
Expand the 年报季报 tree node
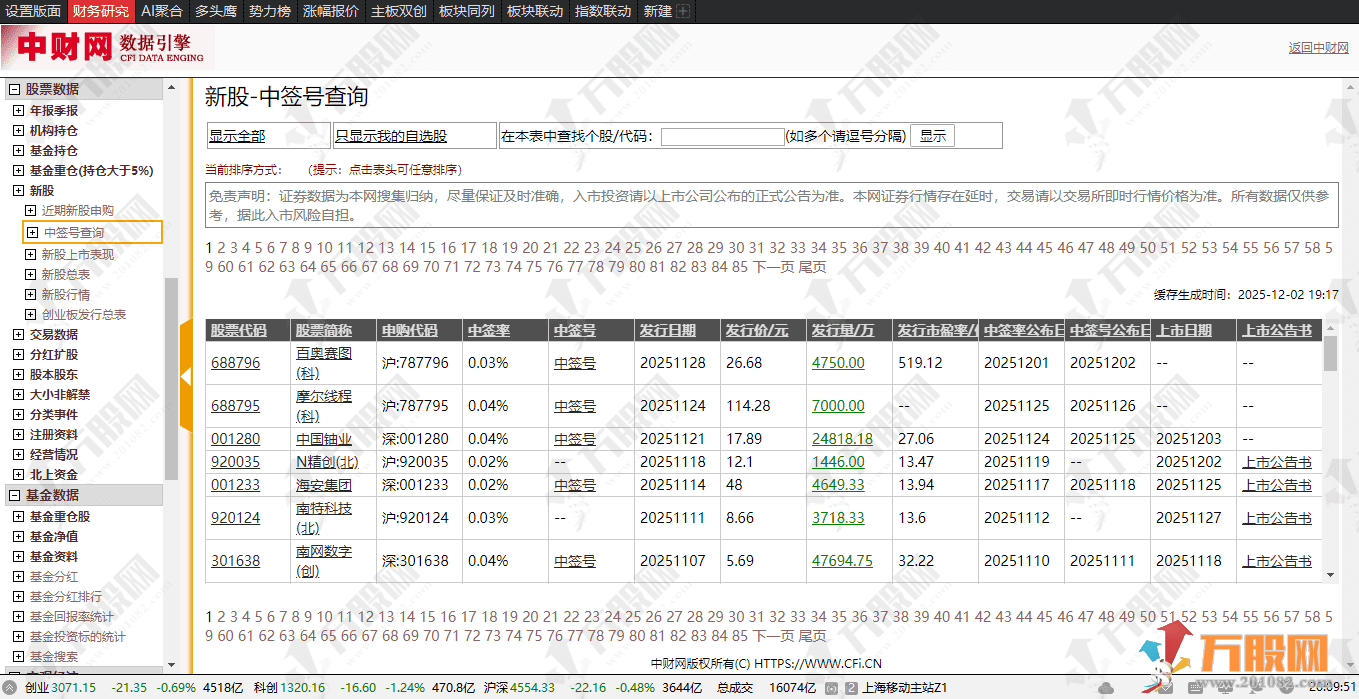coord(18,111)
